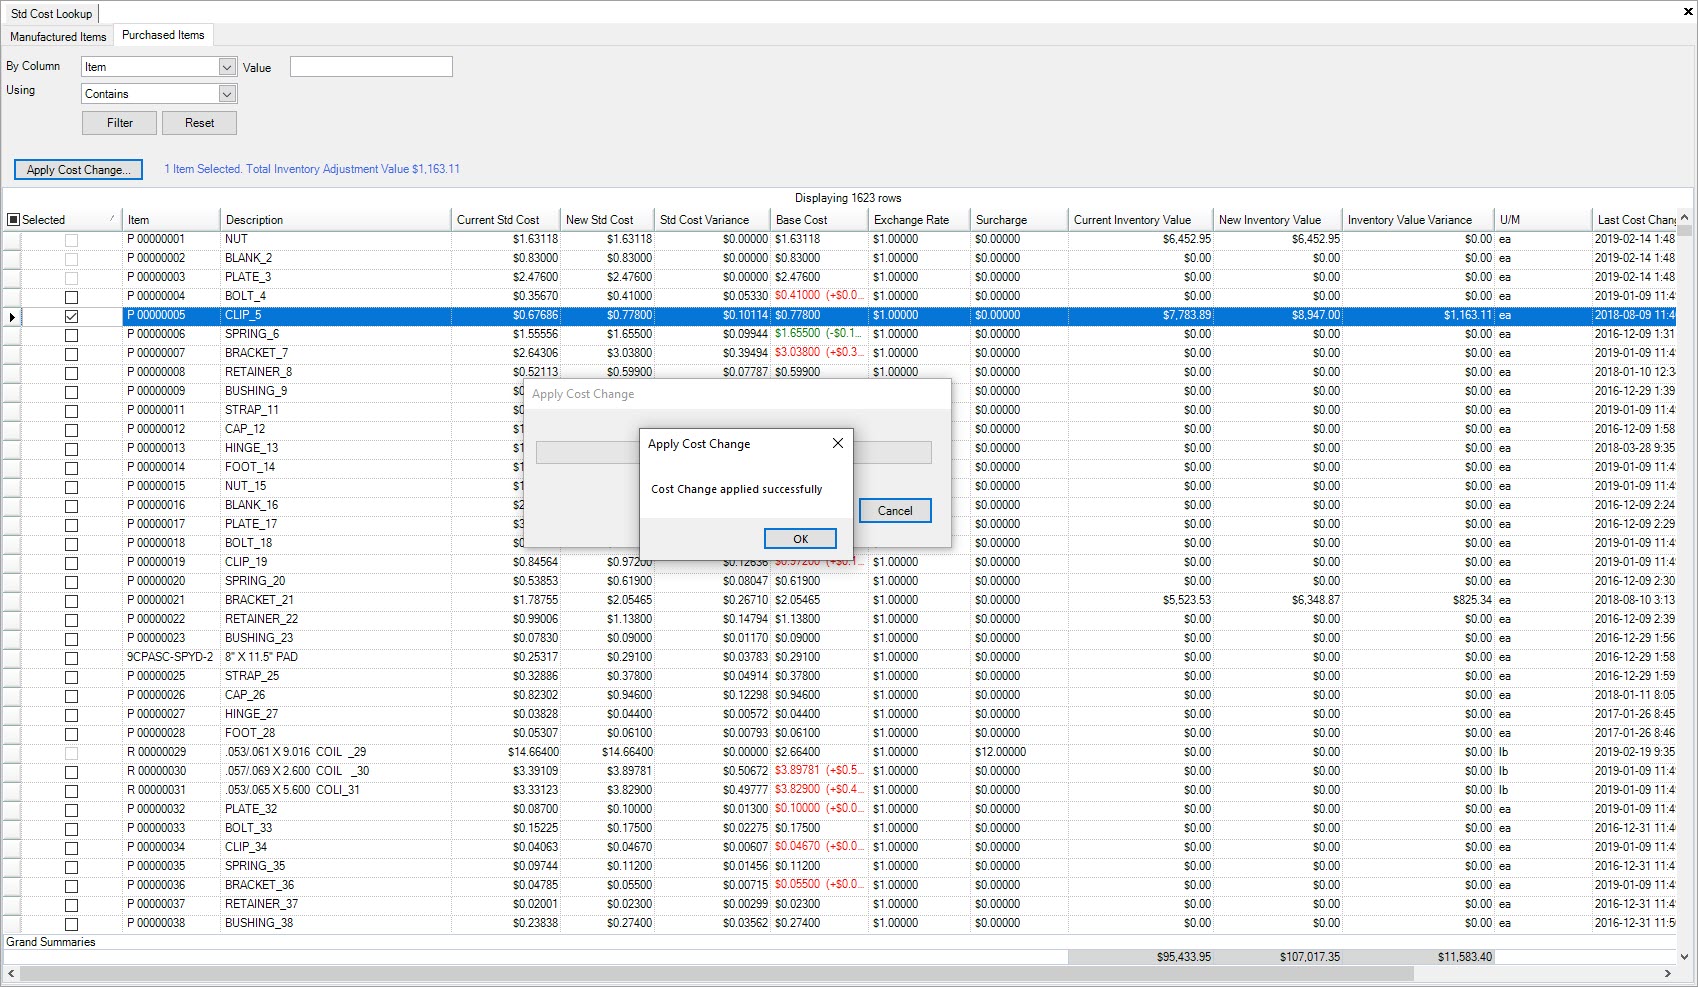Click the P 00000036 item cell
The height and width of the screenshot is (987, 1698).
tap(171, 886)
